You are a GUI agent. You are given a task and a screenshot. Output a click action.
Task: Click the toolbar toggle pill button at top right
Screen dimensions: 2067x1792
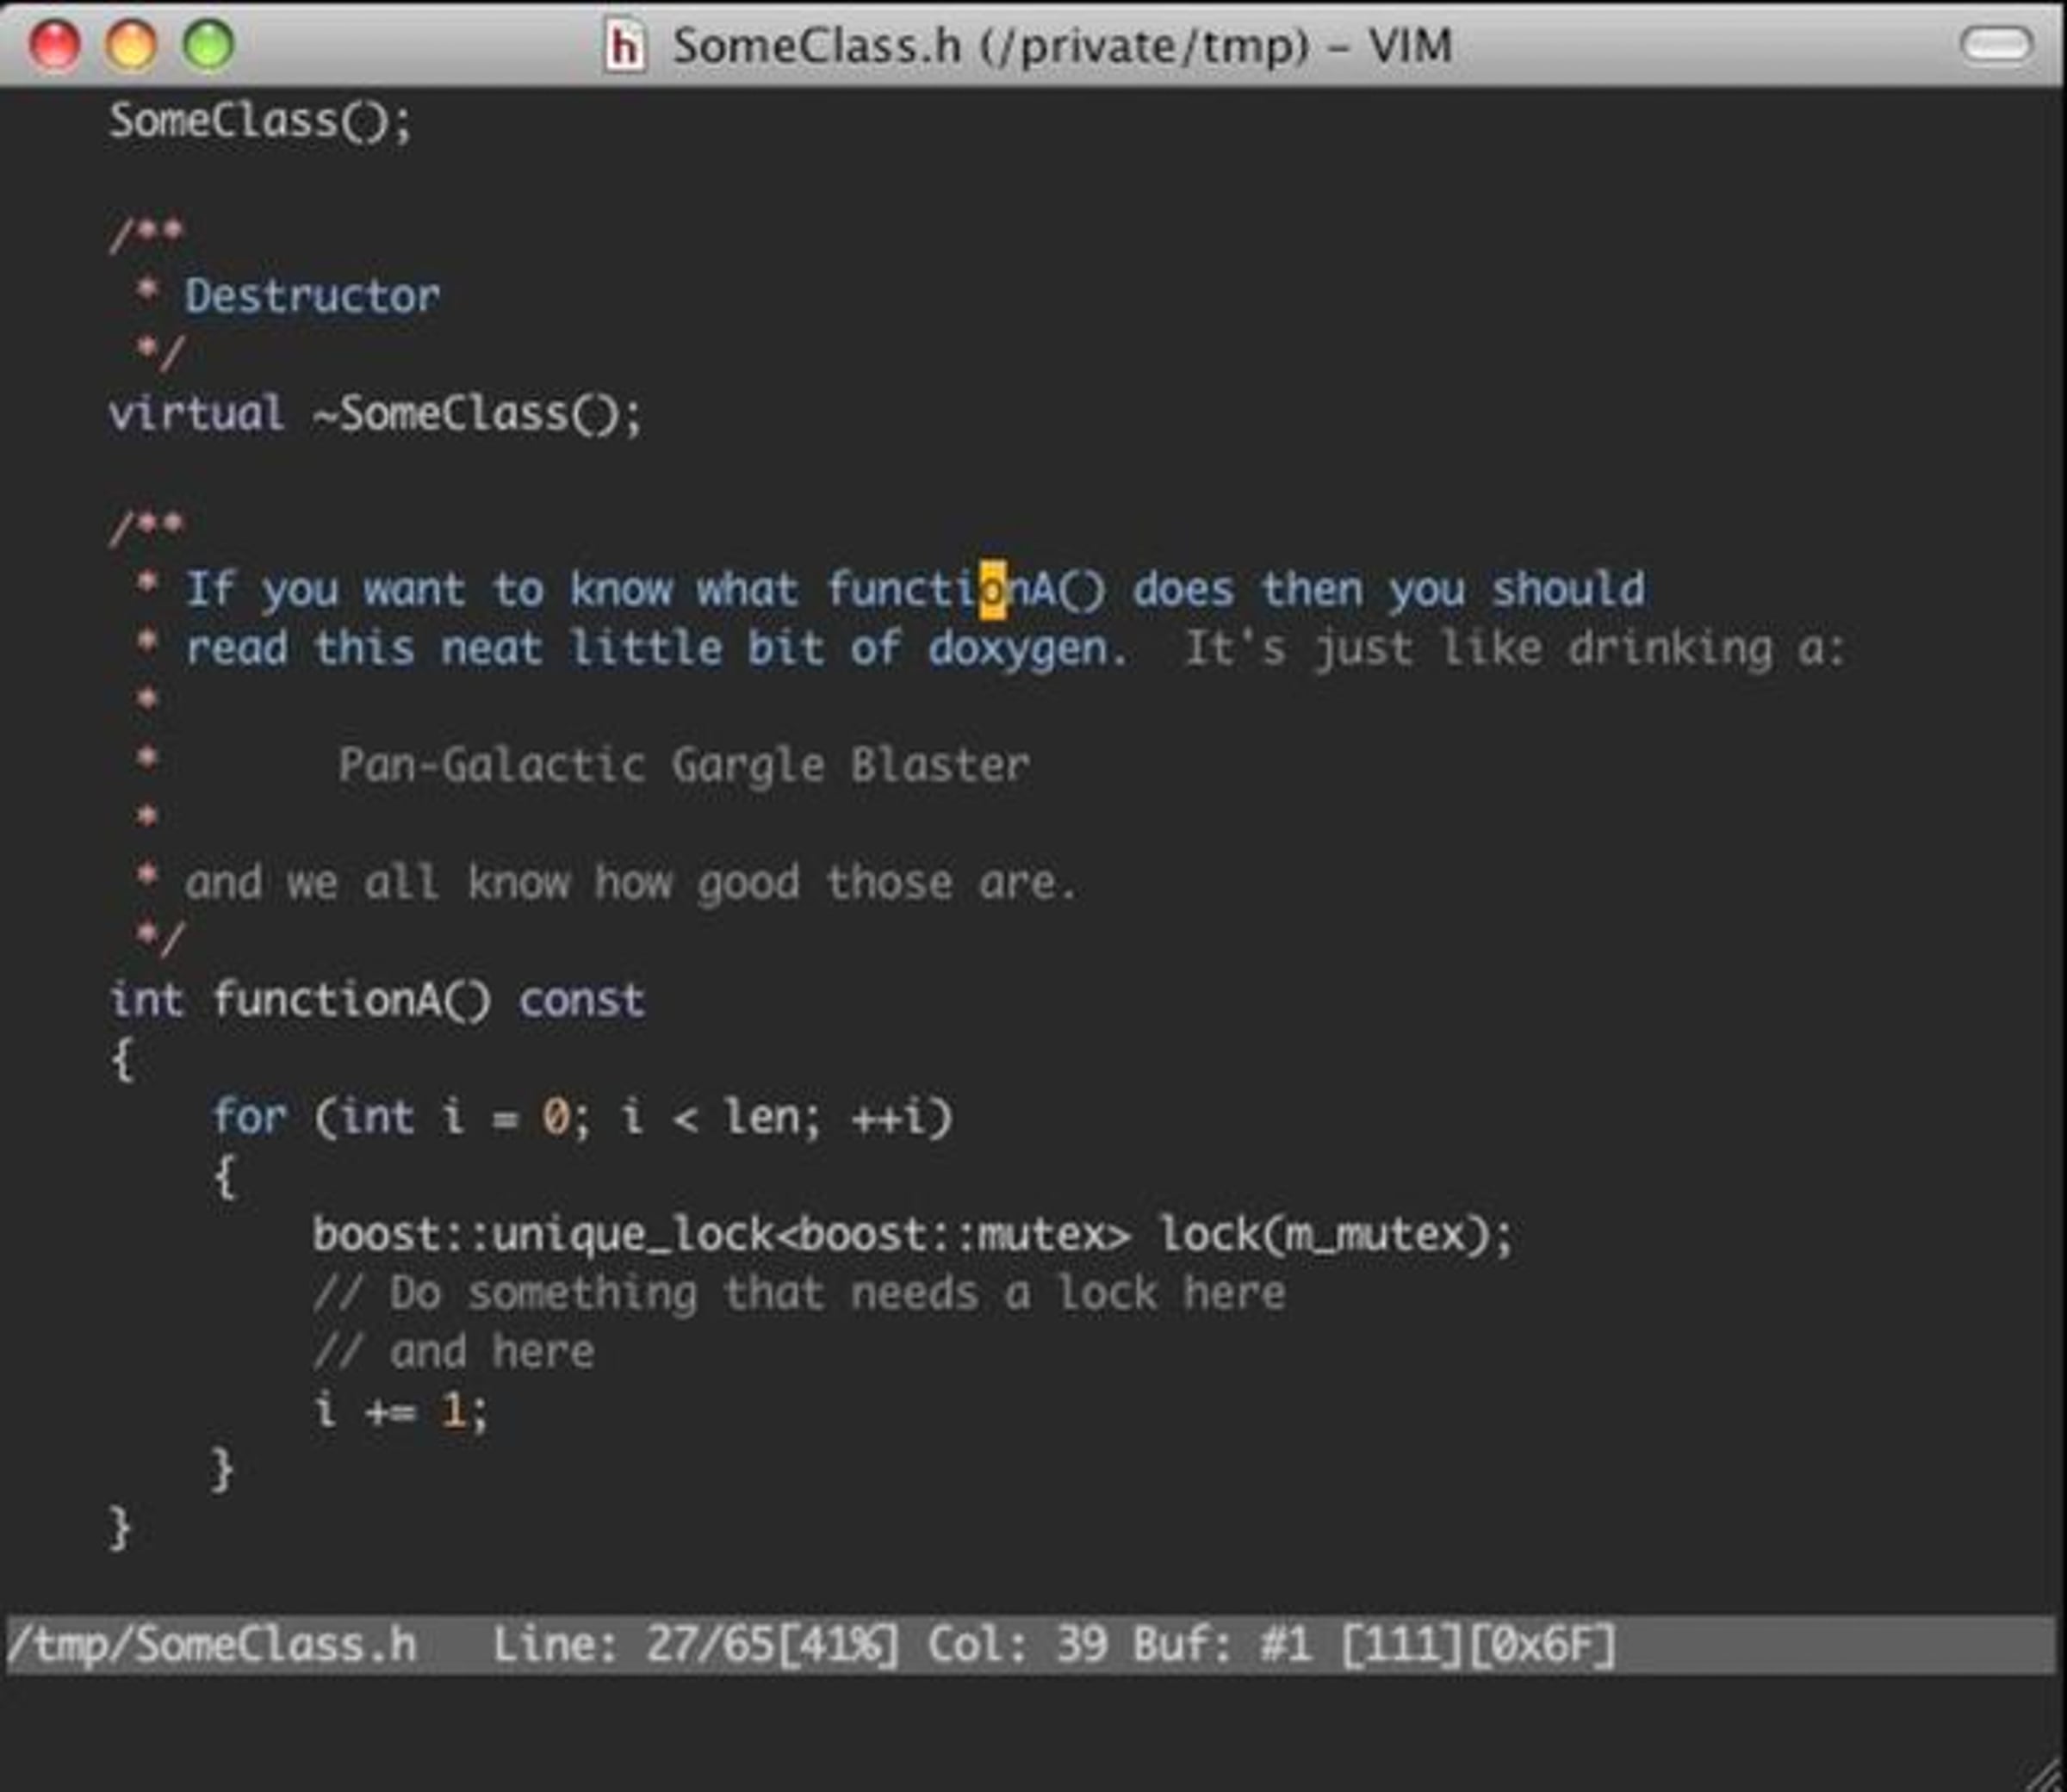[x=1996, y=44]
